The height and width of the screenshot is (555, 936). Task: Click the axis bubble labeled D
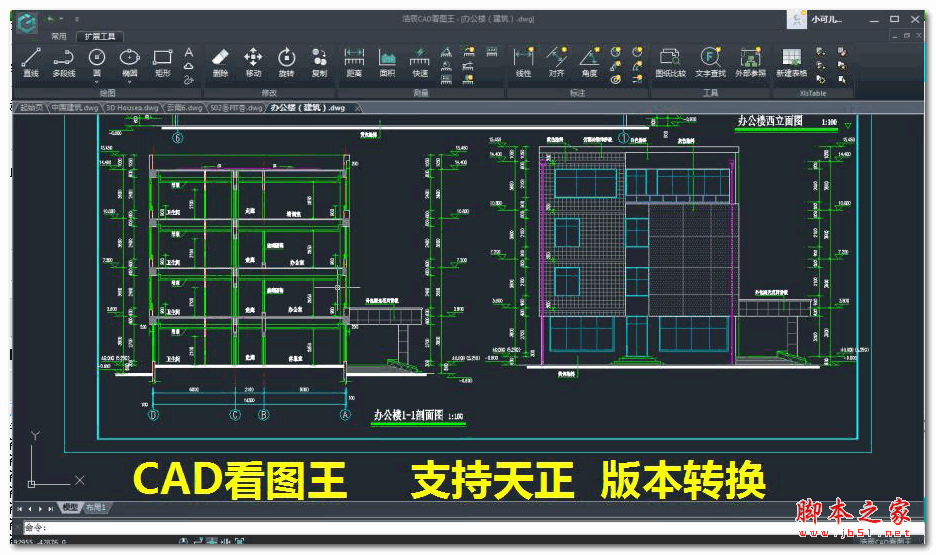pos(153,415)
